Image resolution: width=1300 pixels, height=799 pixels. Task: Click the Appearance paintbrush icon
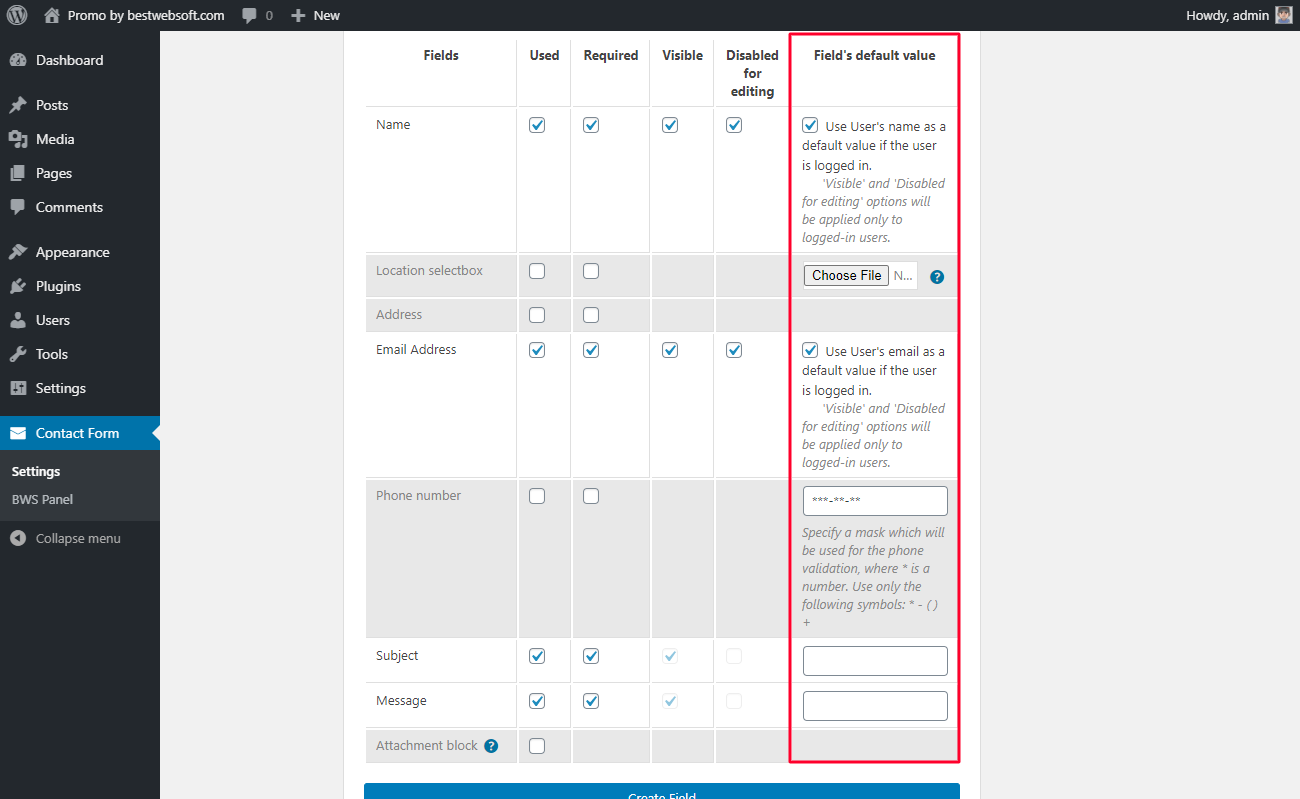pos(18,252)
